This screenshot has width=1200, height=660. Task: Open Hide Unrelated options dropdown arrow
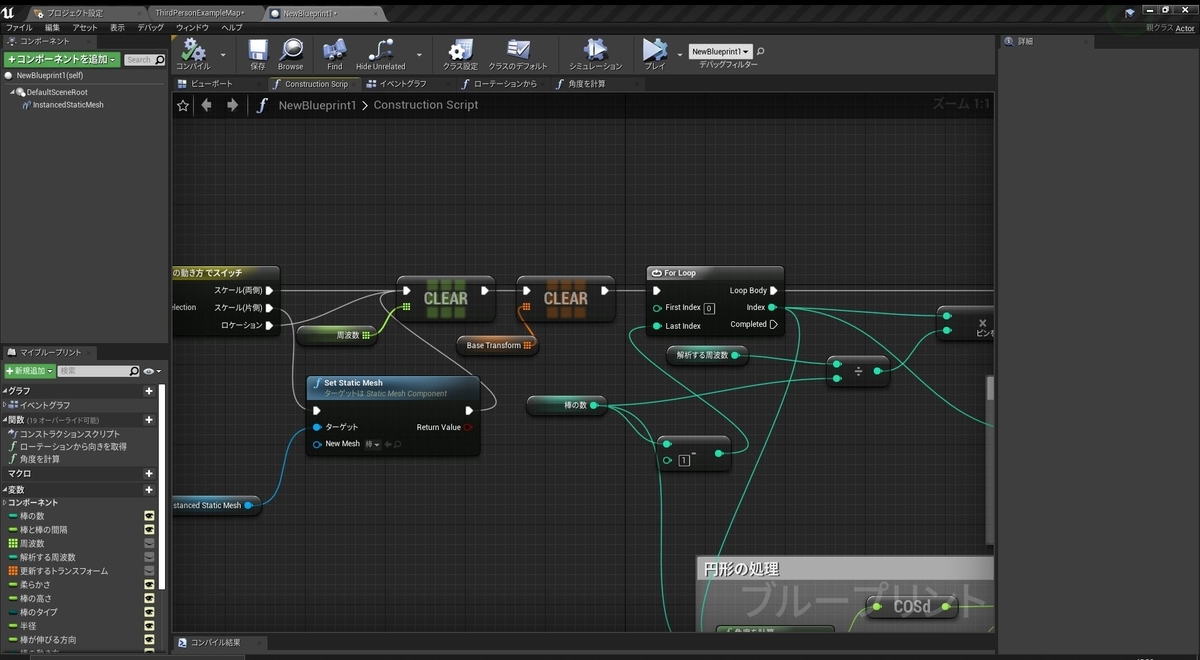tap(418, 54)
